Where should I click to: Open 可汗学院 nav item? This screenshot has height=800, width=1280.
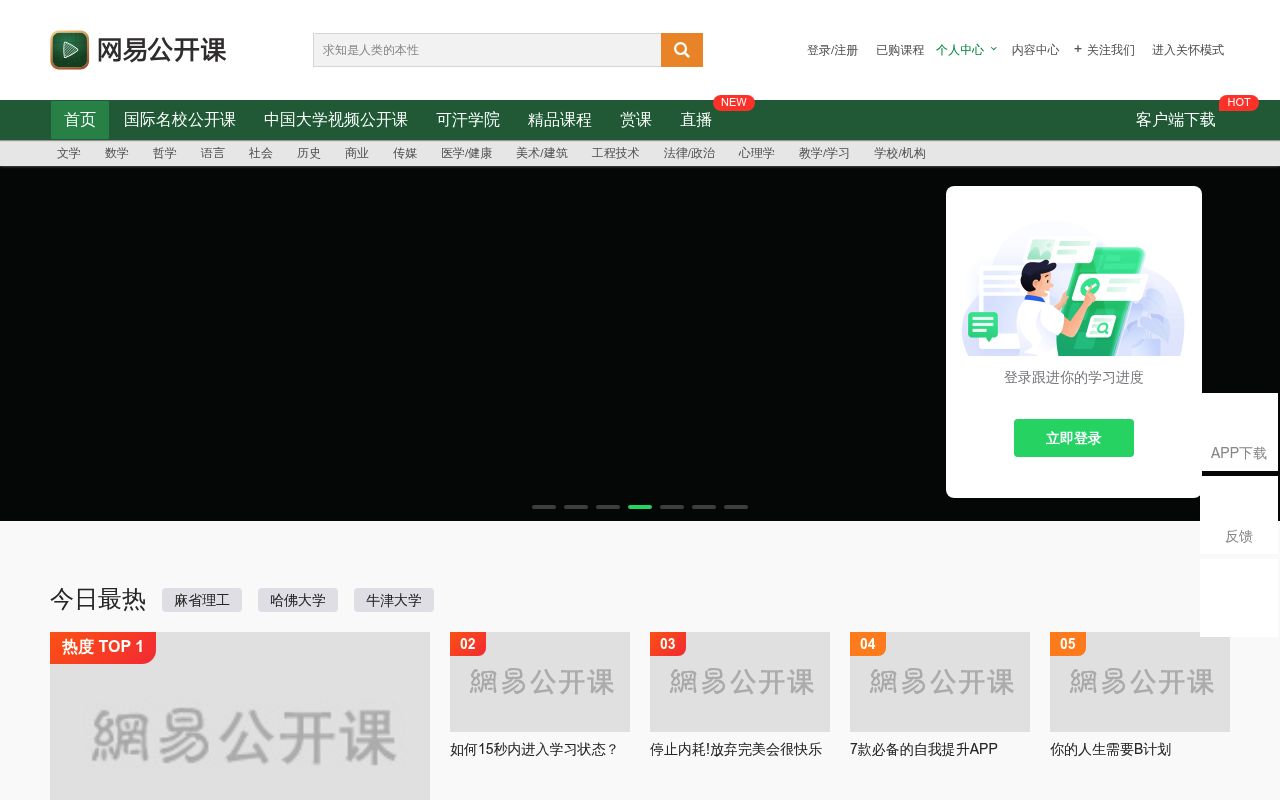[x=468, y=120]
